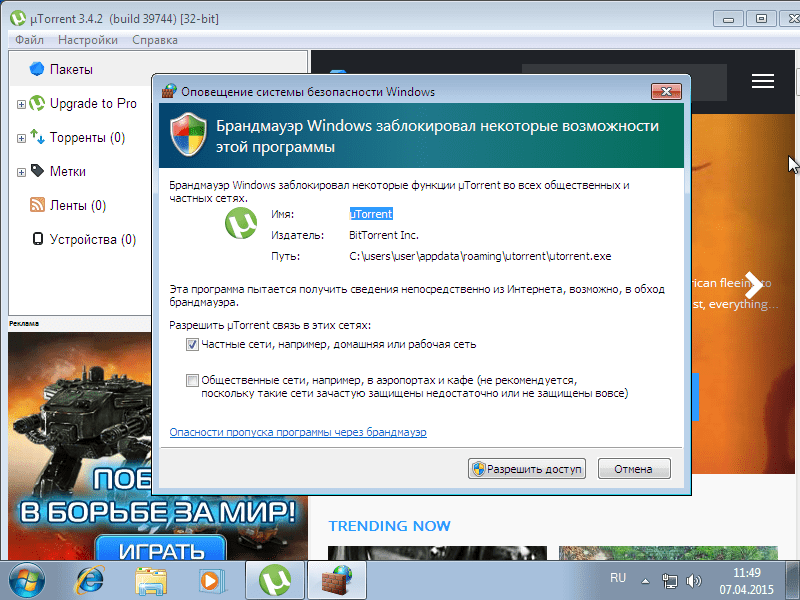Click the Upgrade to Pro icon
Viewport: 800px width, 600px height.
click(x=37, y=103)
